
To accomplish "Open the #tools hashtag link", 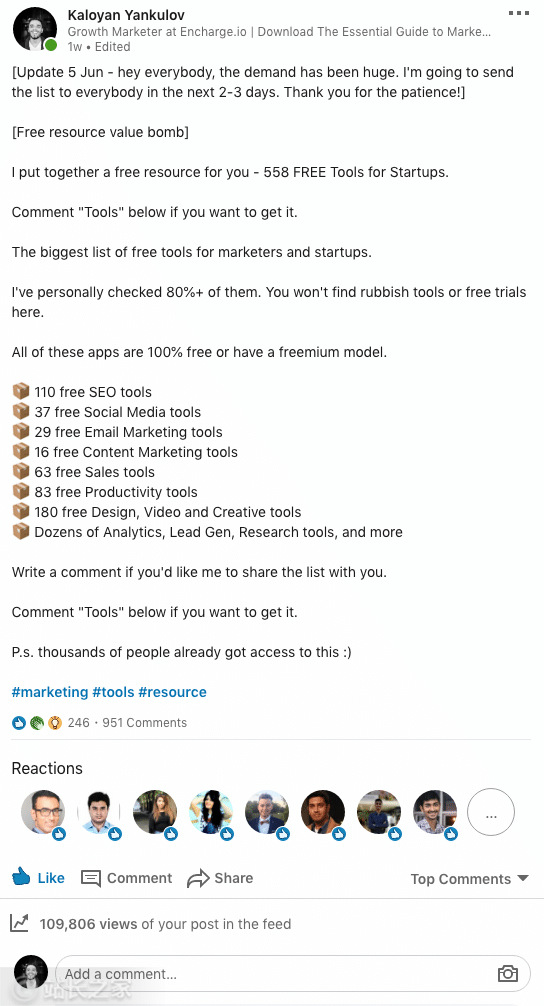I will pyautogui.click(x=114, y=692).
